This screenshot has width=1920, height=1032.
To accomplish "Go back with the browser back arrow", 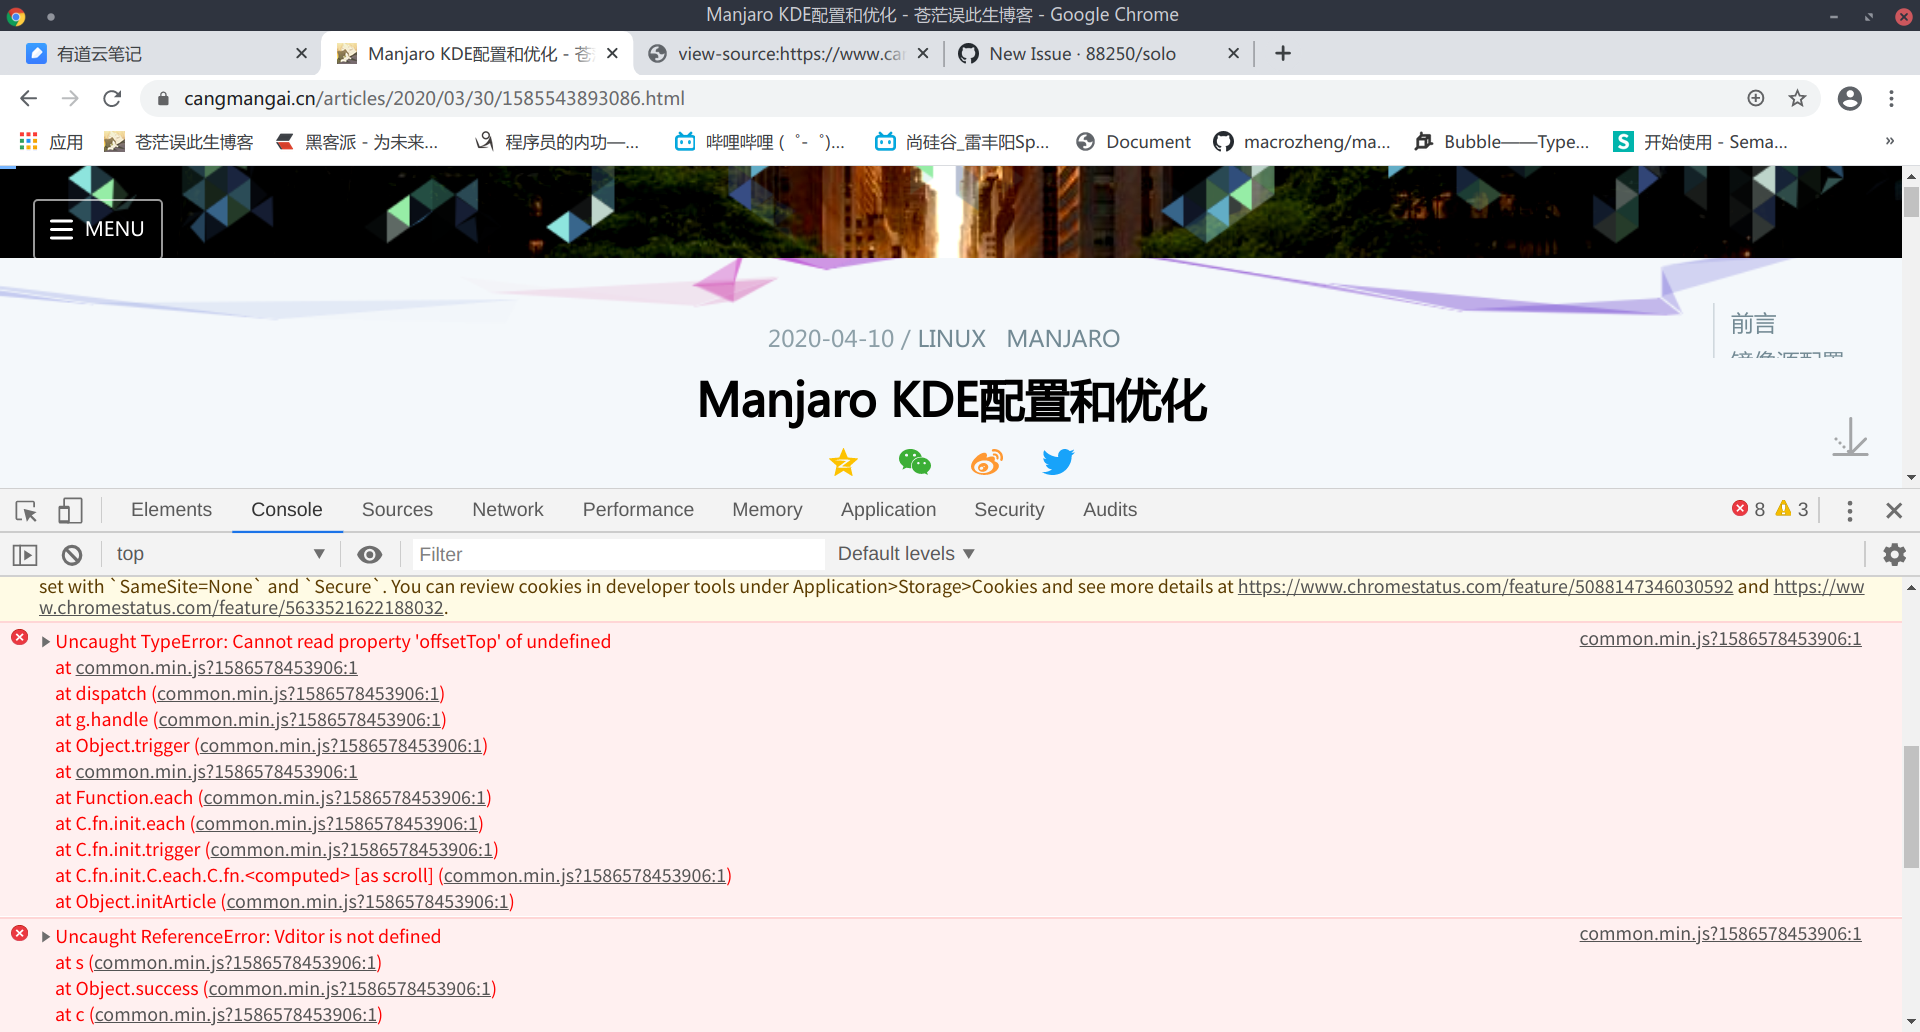I will coord(28,98).
